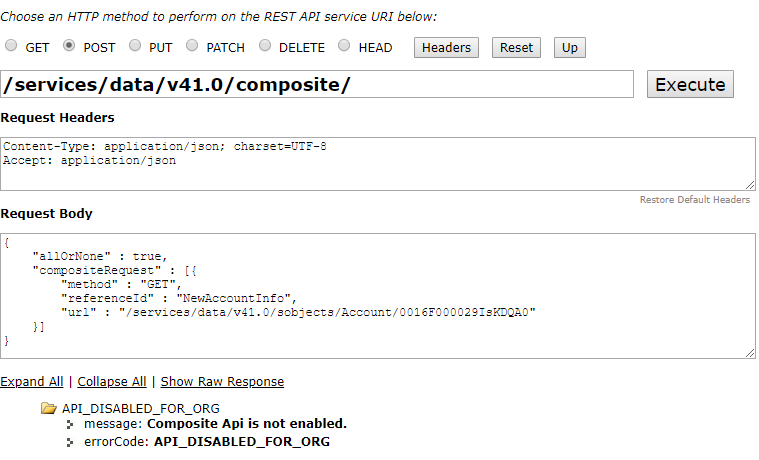Collapse the API_DISABLED_FOR_ORG folder icon

click(x=48, y=408)
